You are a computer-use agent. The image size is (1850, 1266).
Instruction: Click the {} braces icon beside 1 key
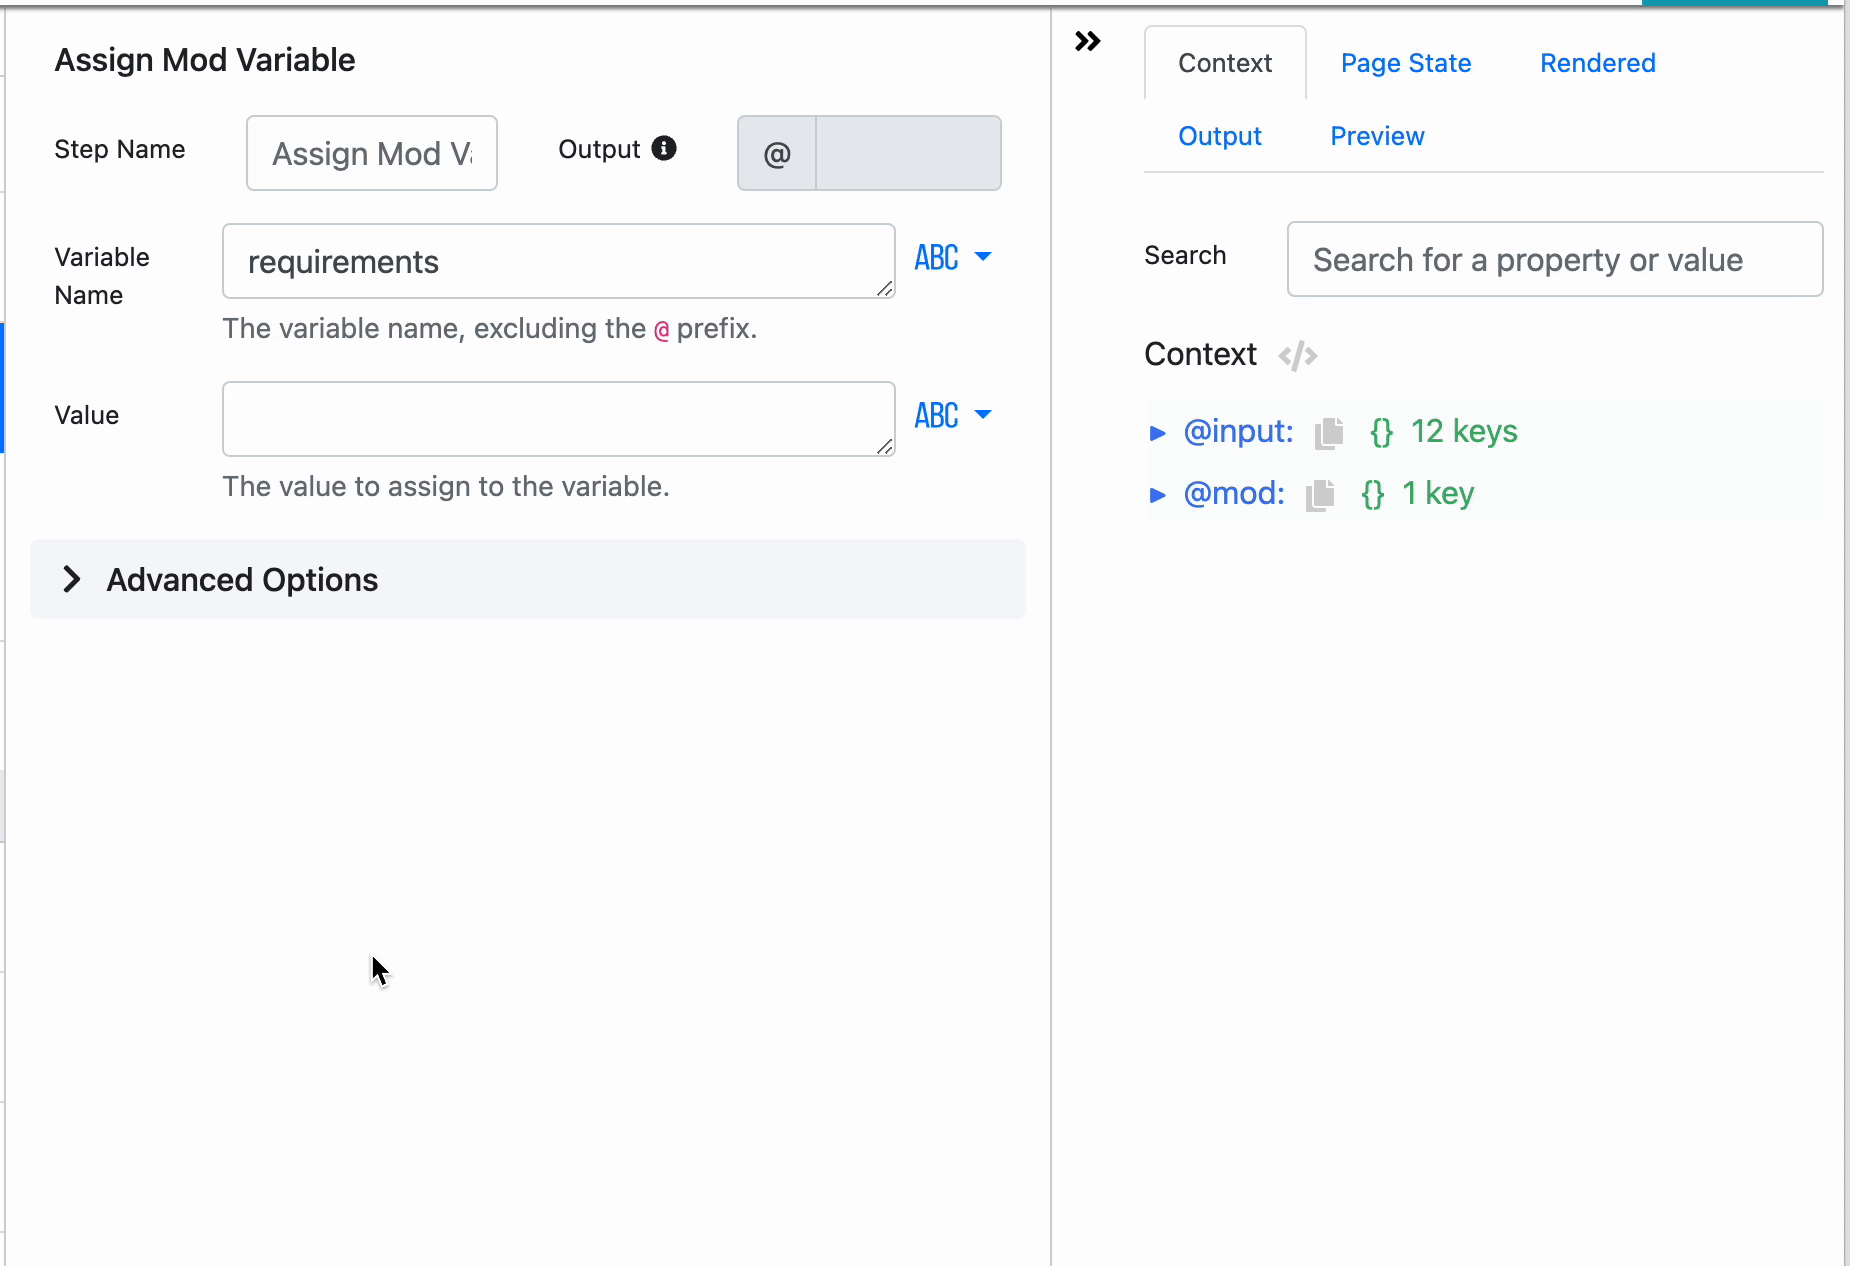1372,494
